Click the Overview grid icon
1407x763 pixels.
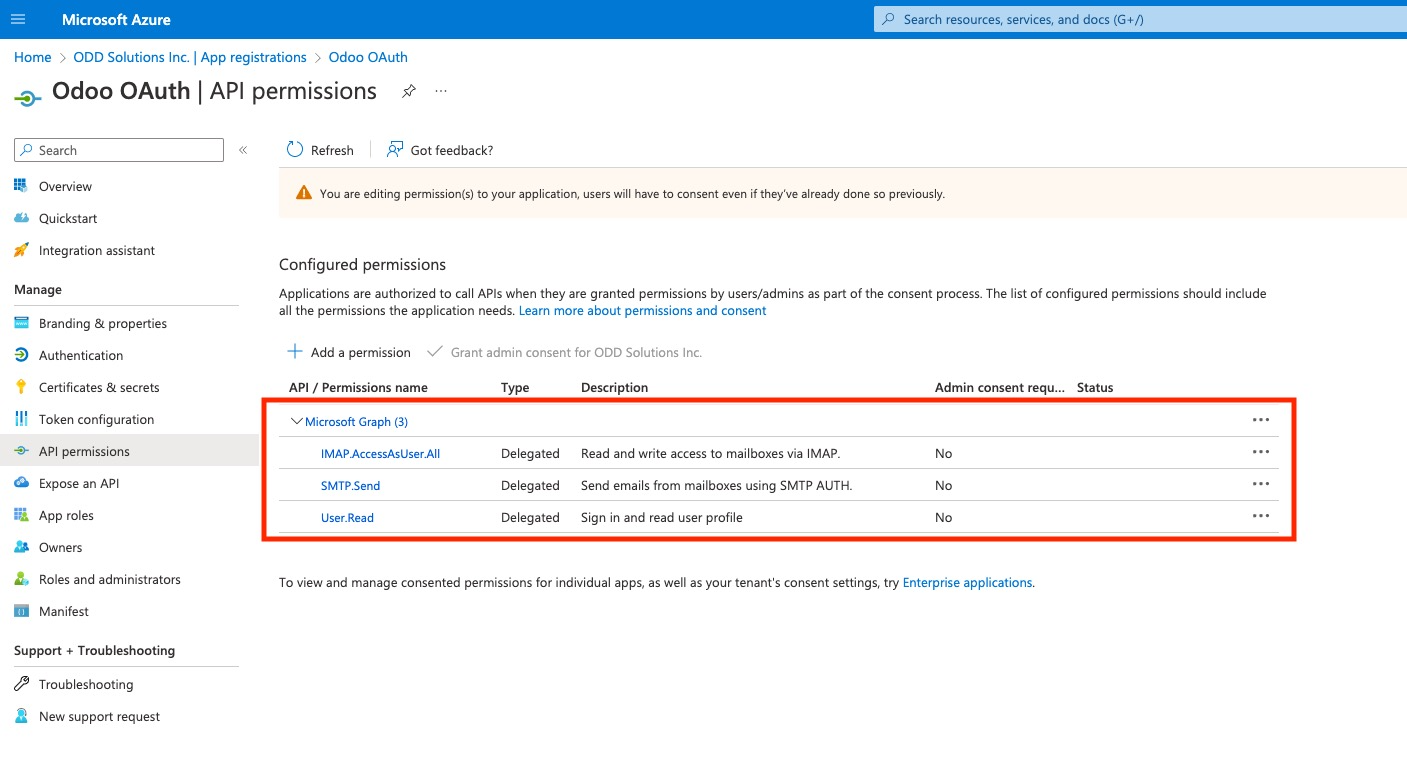[21, 186]
